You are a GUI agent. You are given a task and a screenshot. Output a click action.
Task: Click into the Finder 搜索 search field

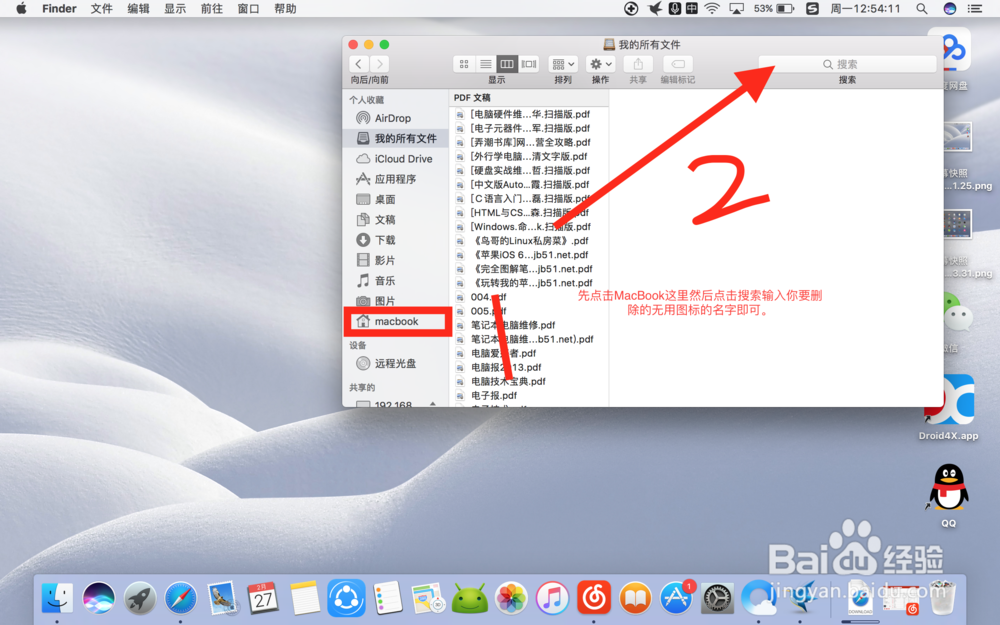coord(848,64)
